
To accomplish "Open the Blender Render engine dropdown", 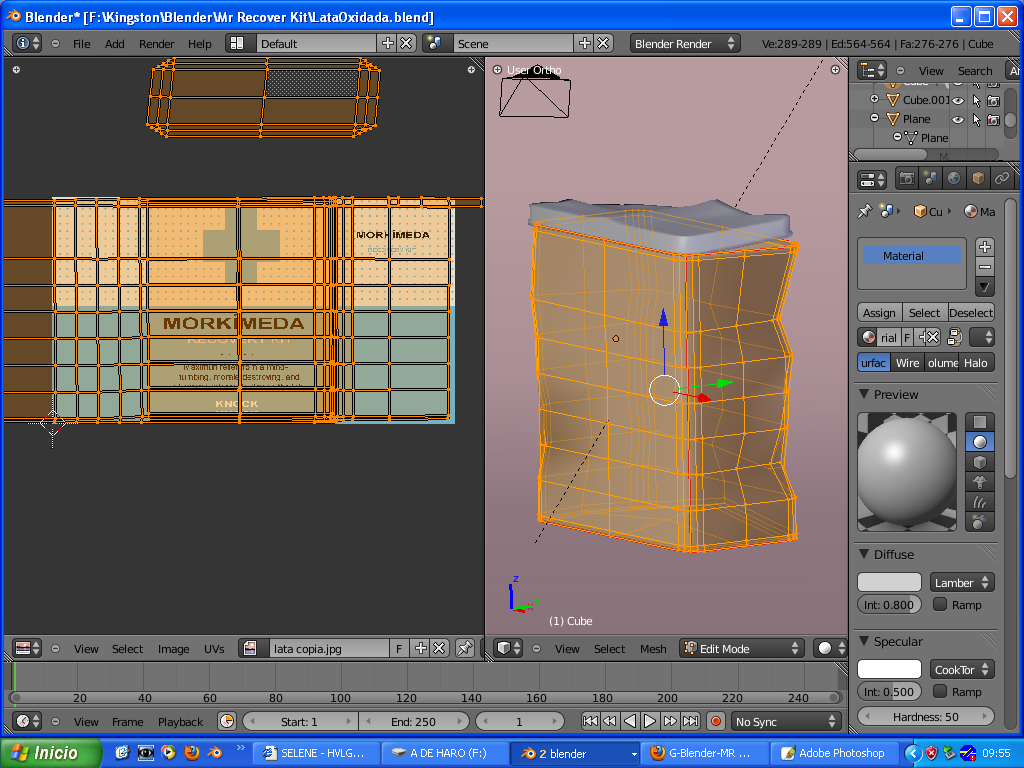I will click(685, 43).
